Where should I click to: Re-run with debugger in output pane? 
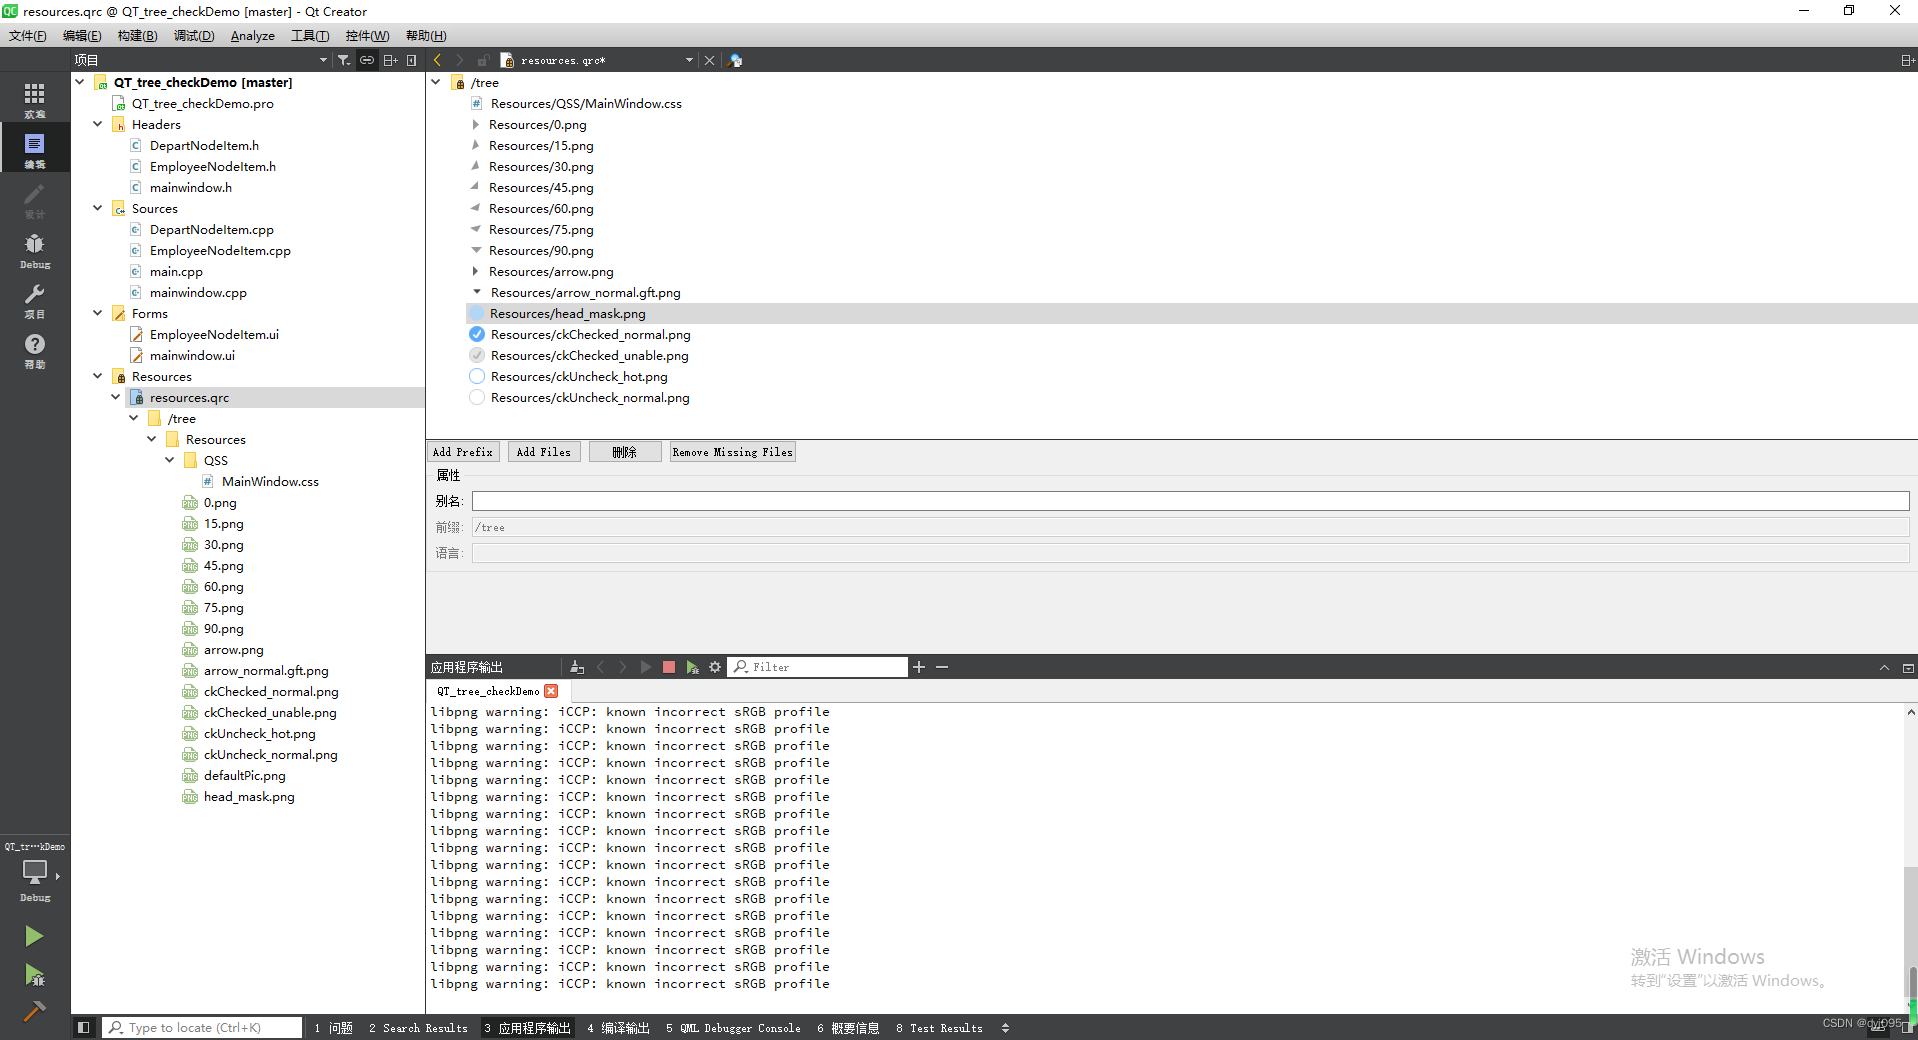click(692, 667)
